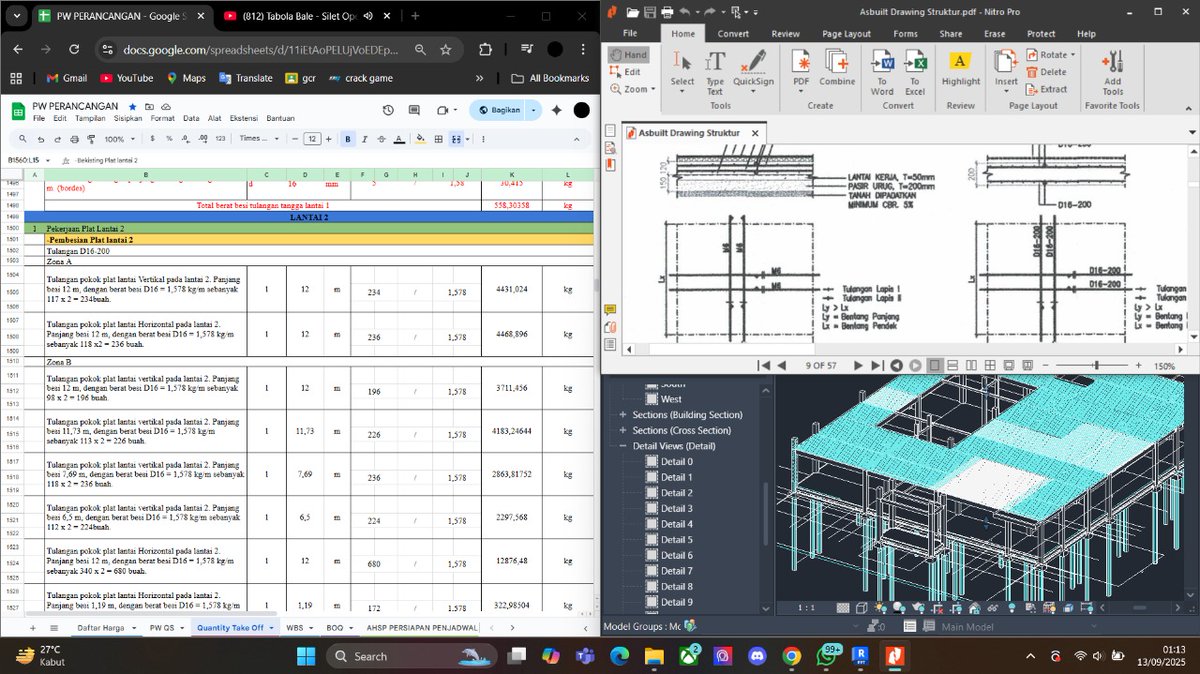Toggle italic formatting in Google Sheets

click(x=365, y=139)
